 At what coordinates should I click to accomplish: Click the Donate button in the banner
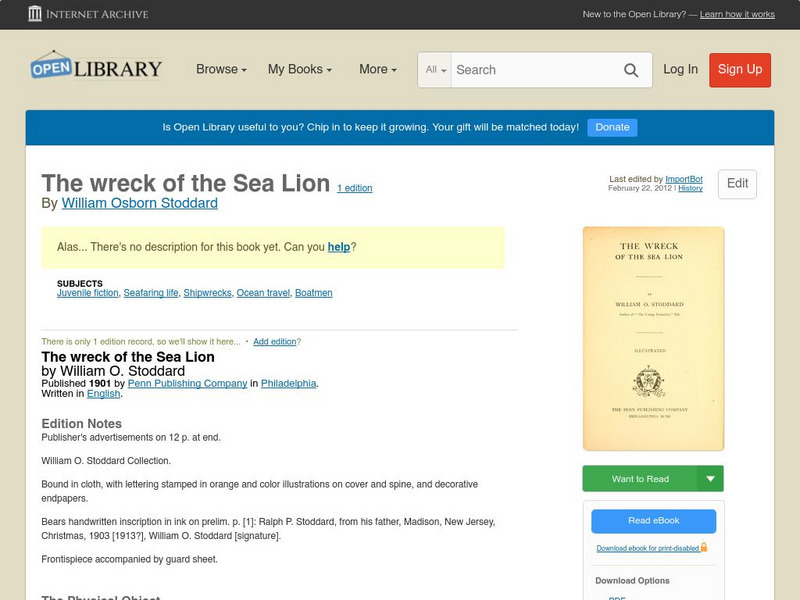(x=612, y=127)
